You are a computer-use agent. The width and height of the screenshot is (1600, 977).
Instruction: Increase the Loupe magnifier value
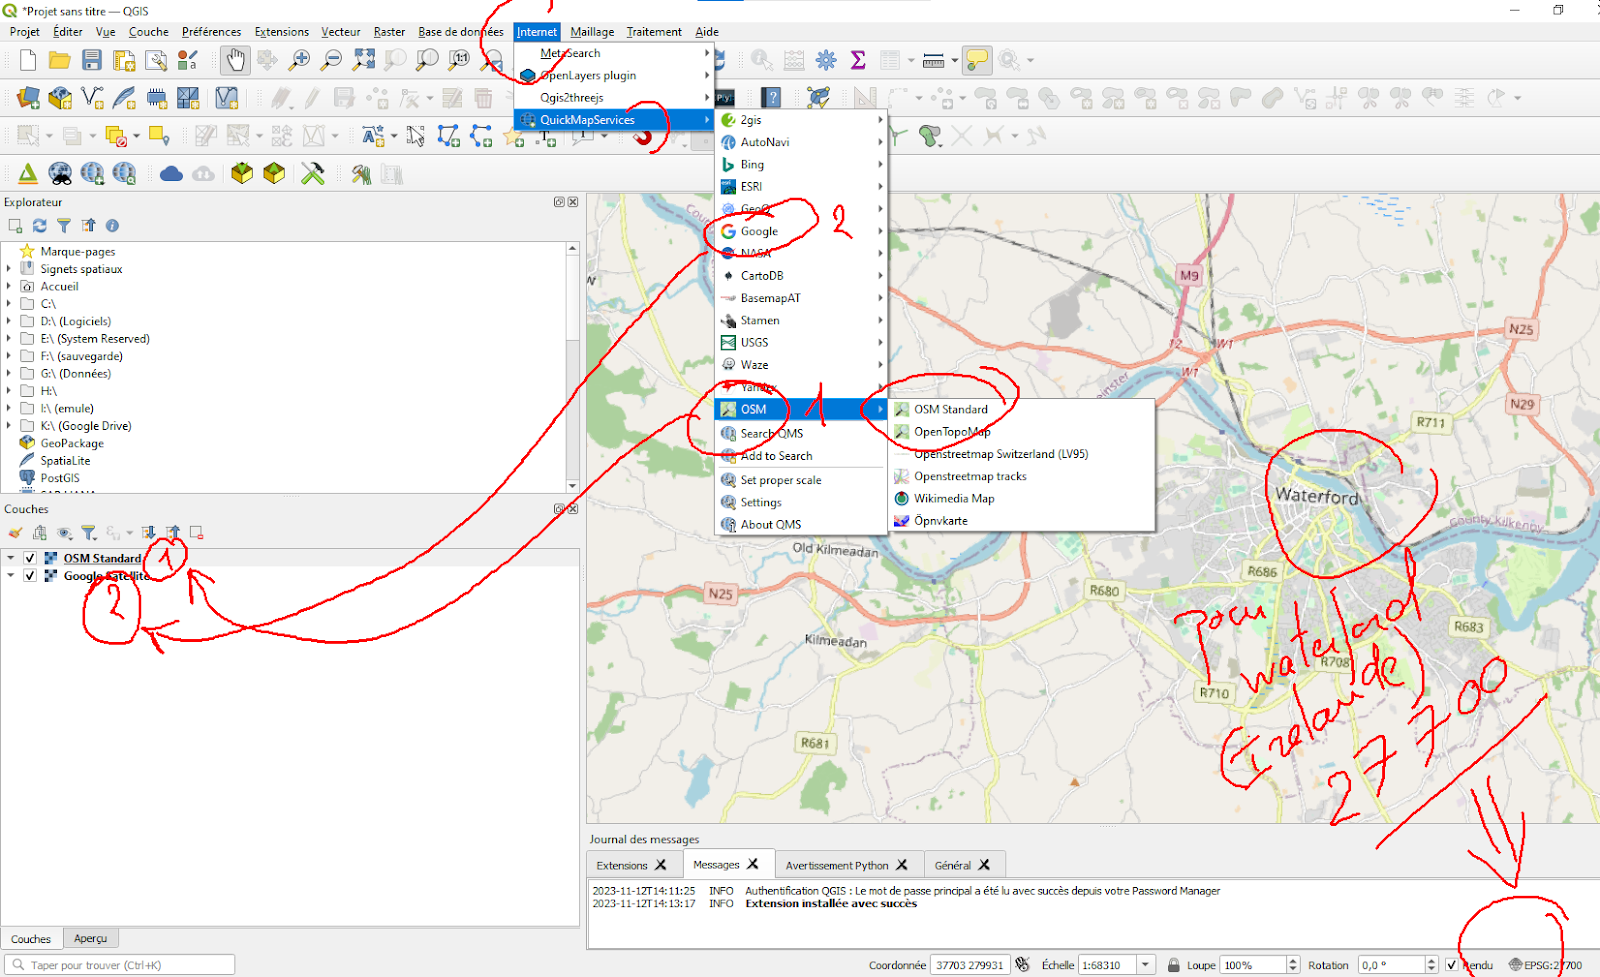[x=1293, y=961]
